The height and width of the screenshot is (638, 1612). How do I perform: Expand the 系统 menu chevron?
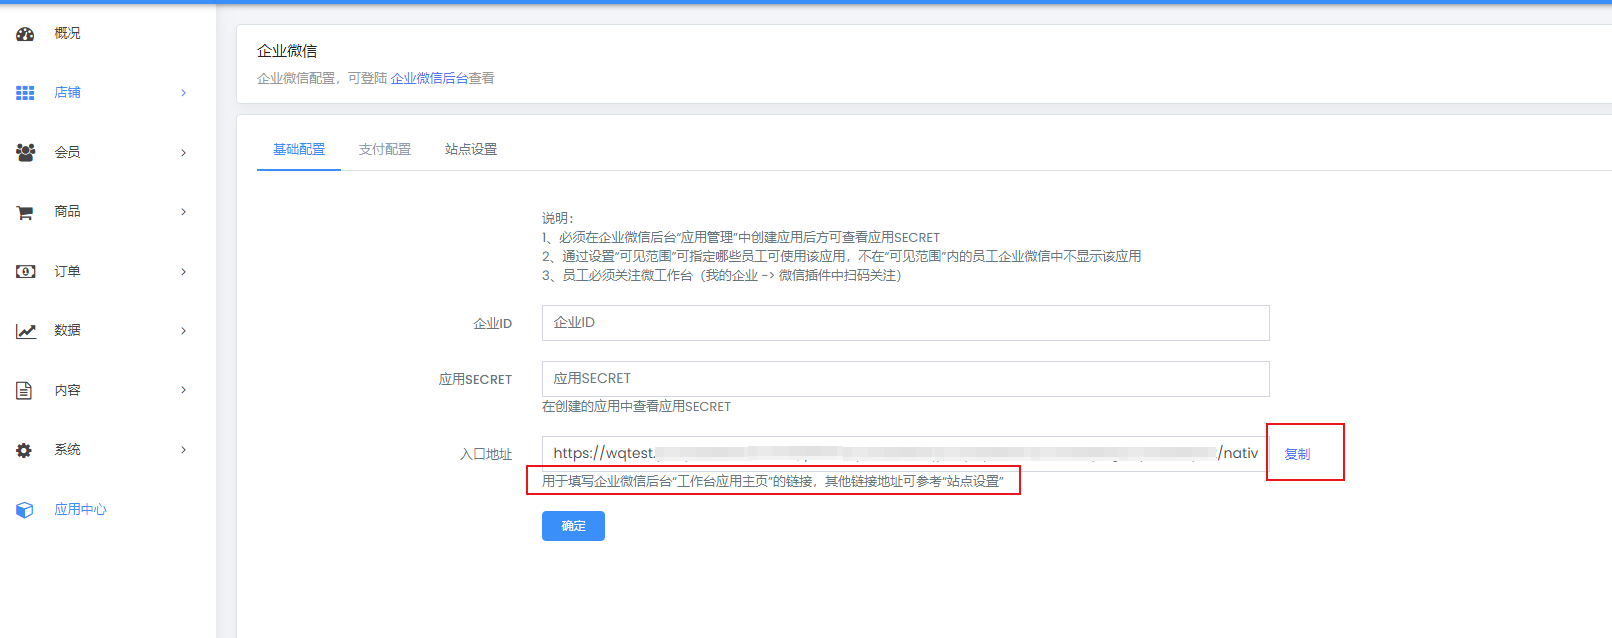183,449
